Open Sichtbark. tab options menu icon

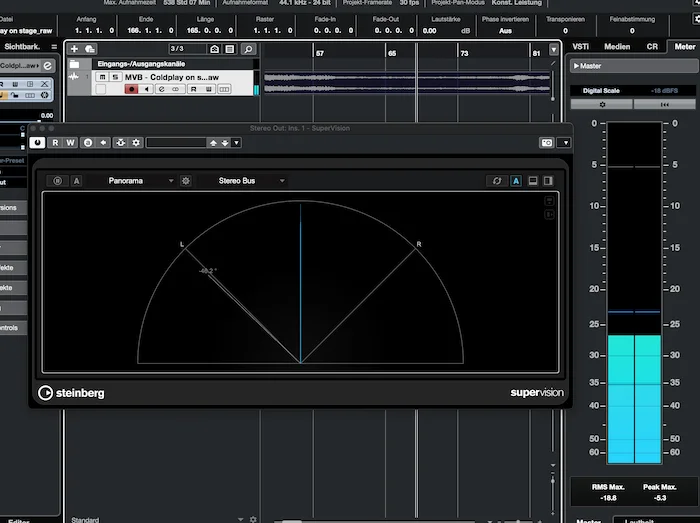point(54,46)
